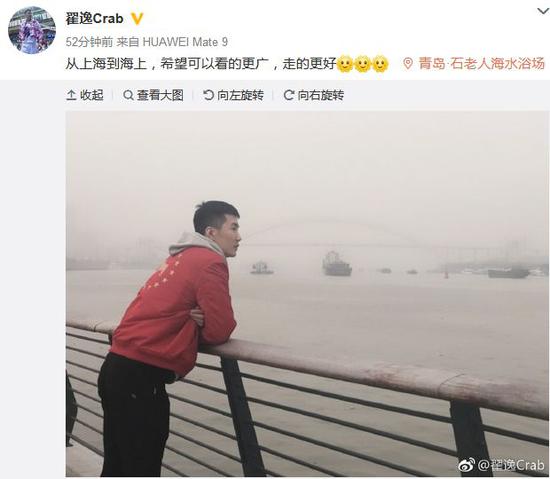Open full-size view with 查看大图
This screenshot has height=479, width=550.
(153, 95)
